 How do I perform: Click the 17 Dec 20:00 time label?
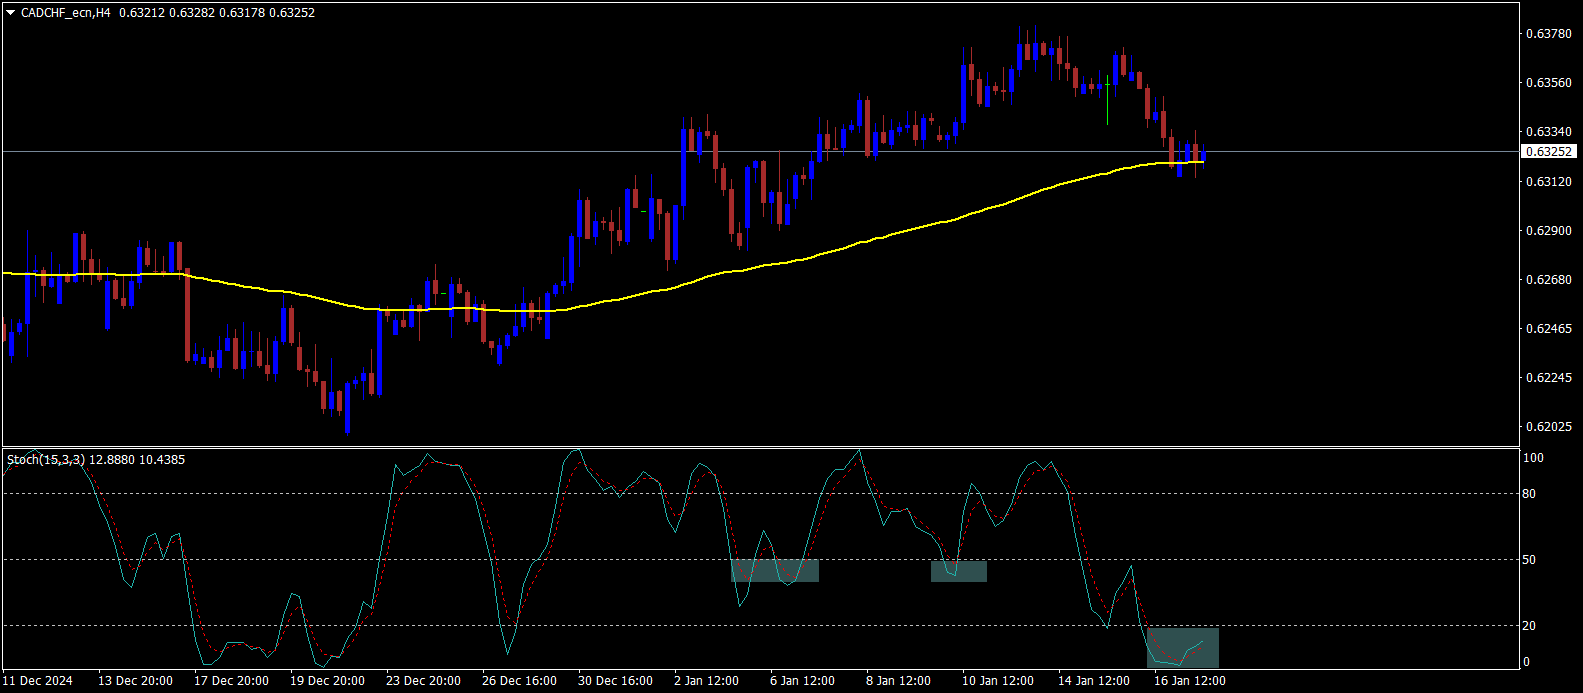click(x=232, y=681)
